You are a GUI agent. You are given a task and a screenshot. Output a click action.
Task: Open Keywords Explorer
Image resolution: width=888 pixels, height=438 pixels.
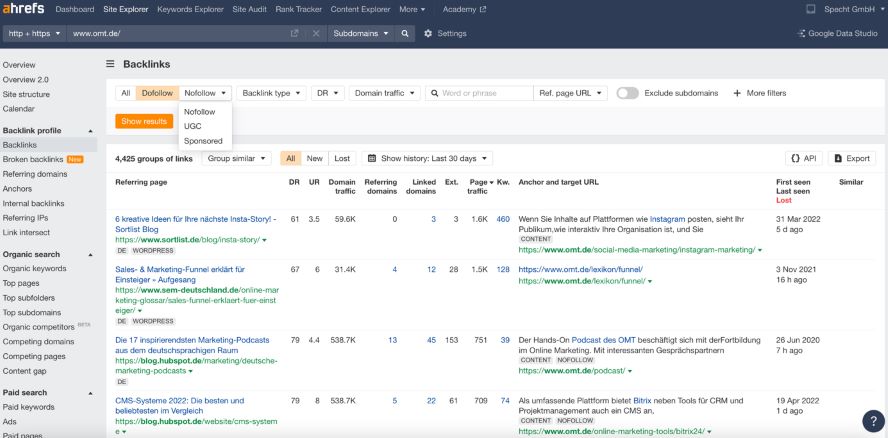pos(190,9)
